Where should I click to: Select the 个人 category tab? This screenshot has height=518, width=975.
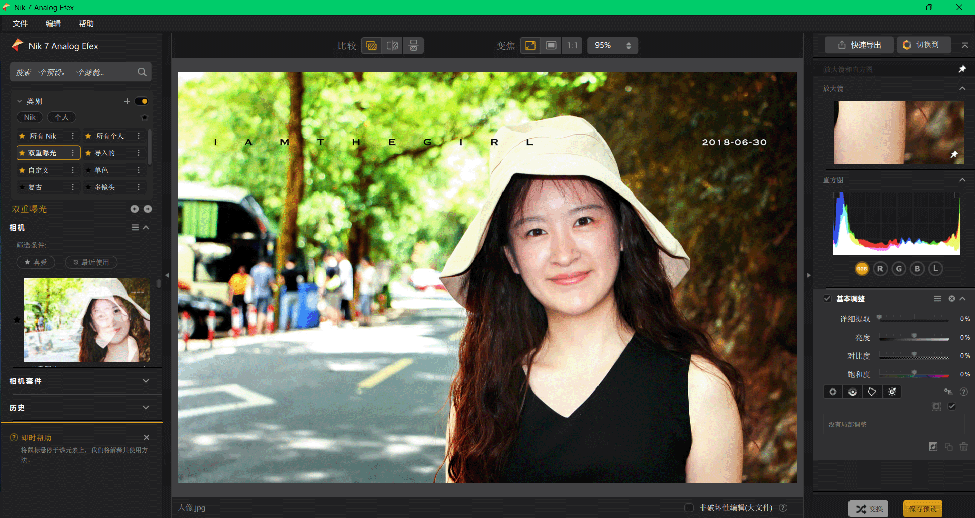pos(61,117)
